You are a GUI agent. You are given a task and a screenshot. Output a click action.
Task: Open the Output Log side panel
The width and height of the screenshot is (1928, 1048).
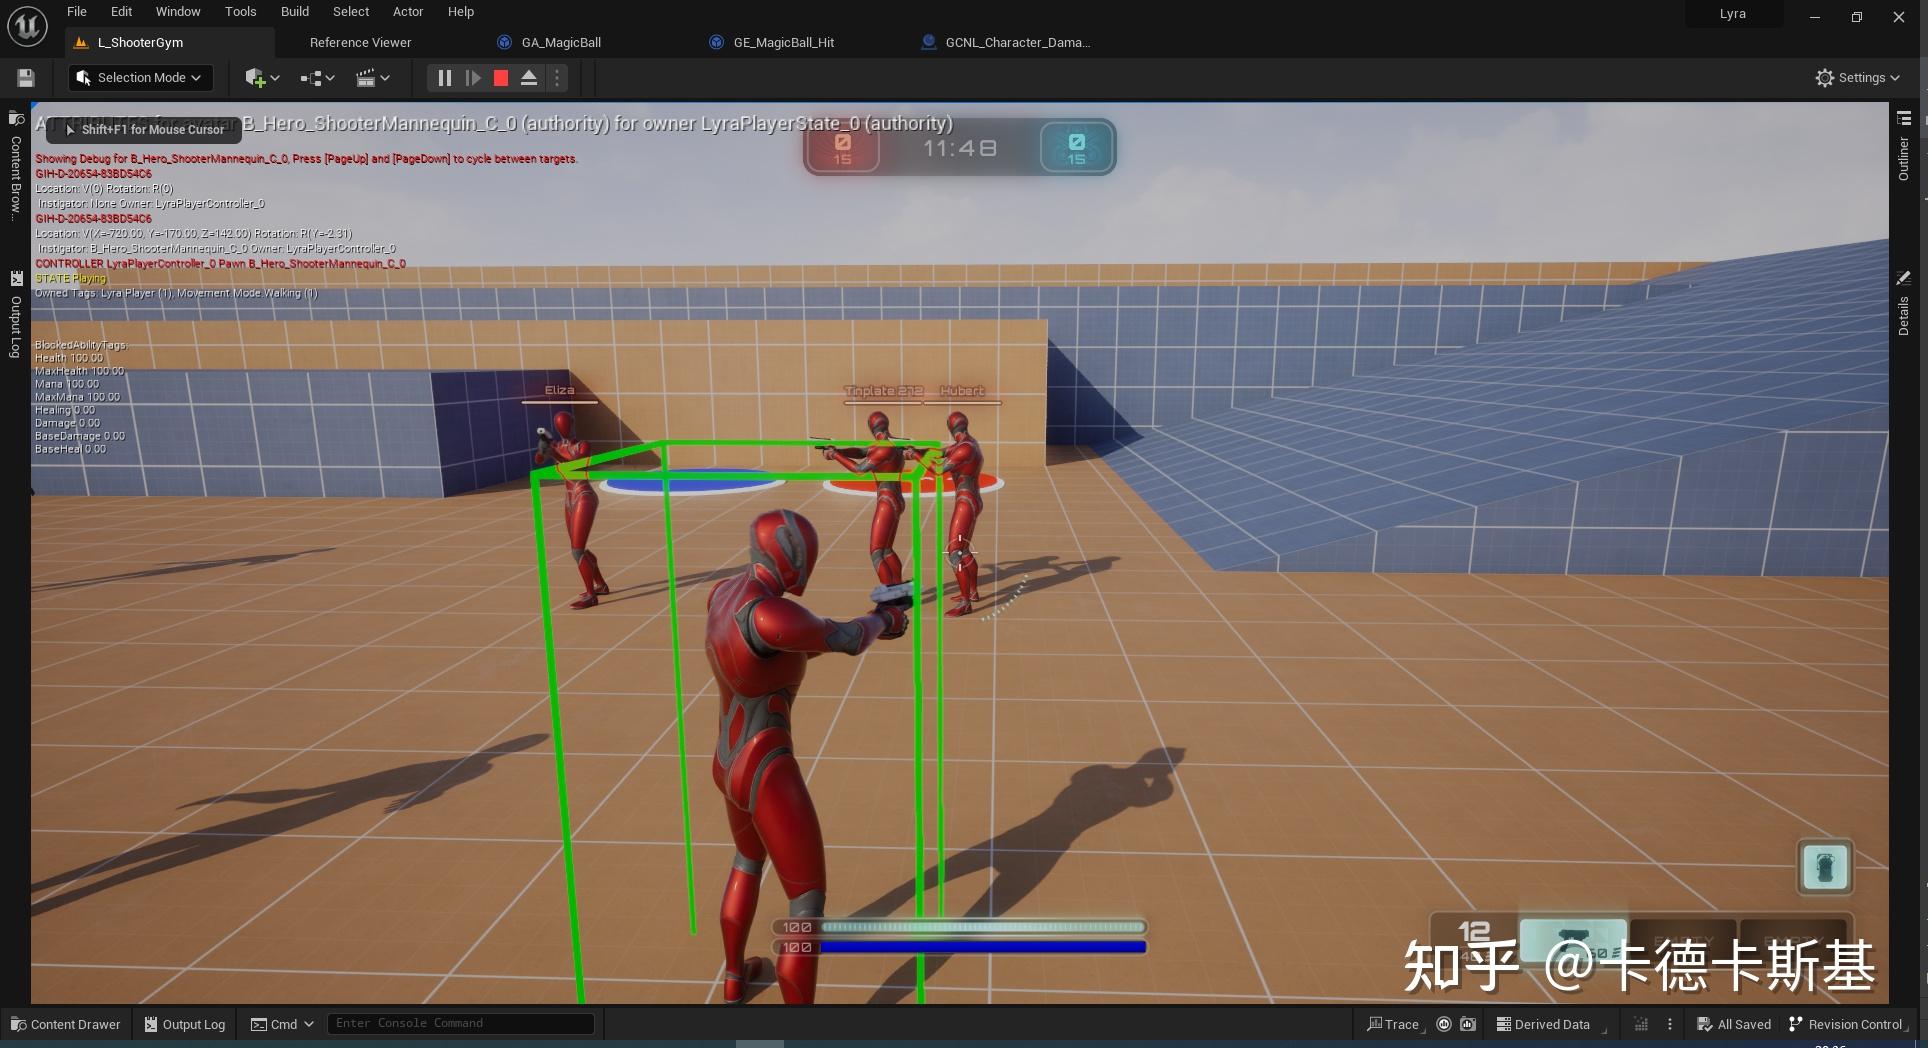15,314
